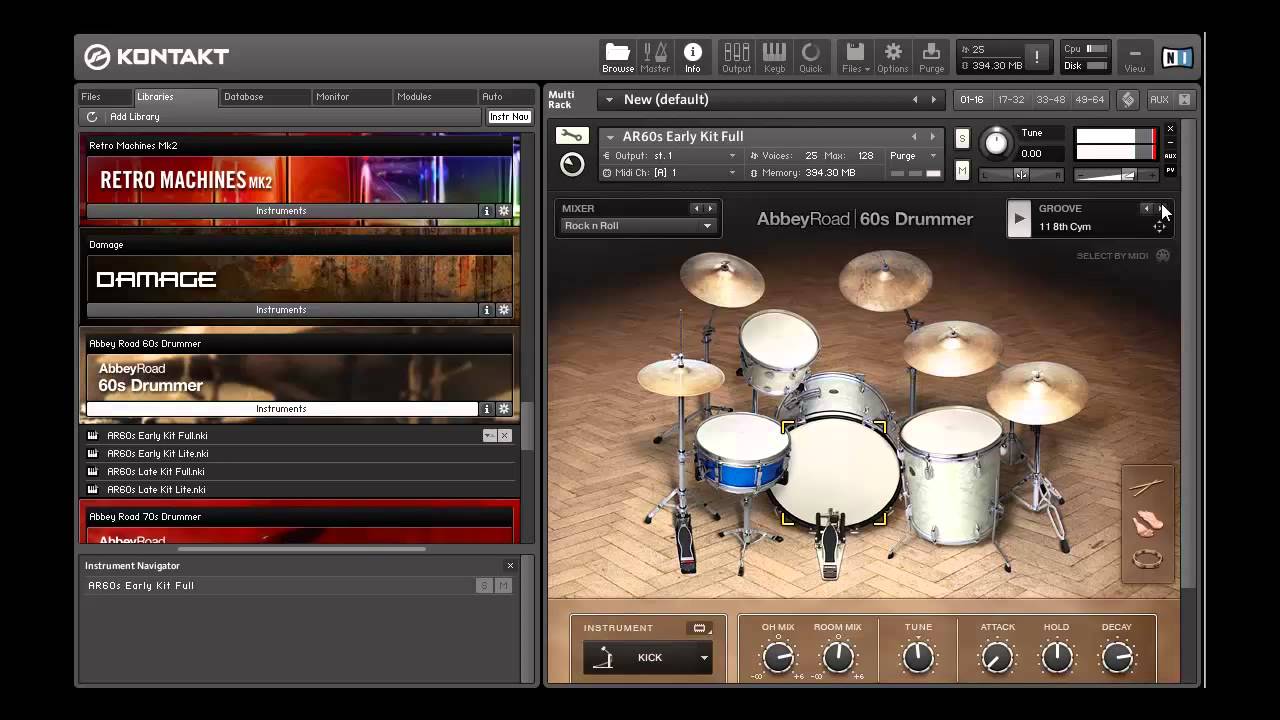Click the Add Library button
Image resolution: width=1280 pixels, height=720 pixels.
point(135,117)
